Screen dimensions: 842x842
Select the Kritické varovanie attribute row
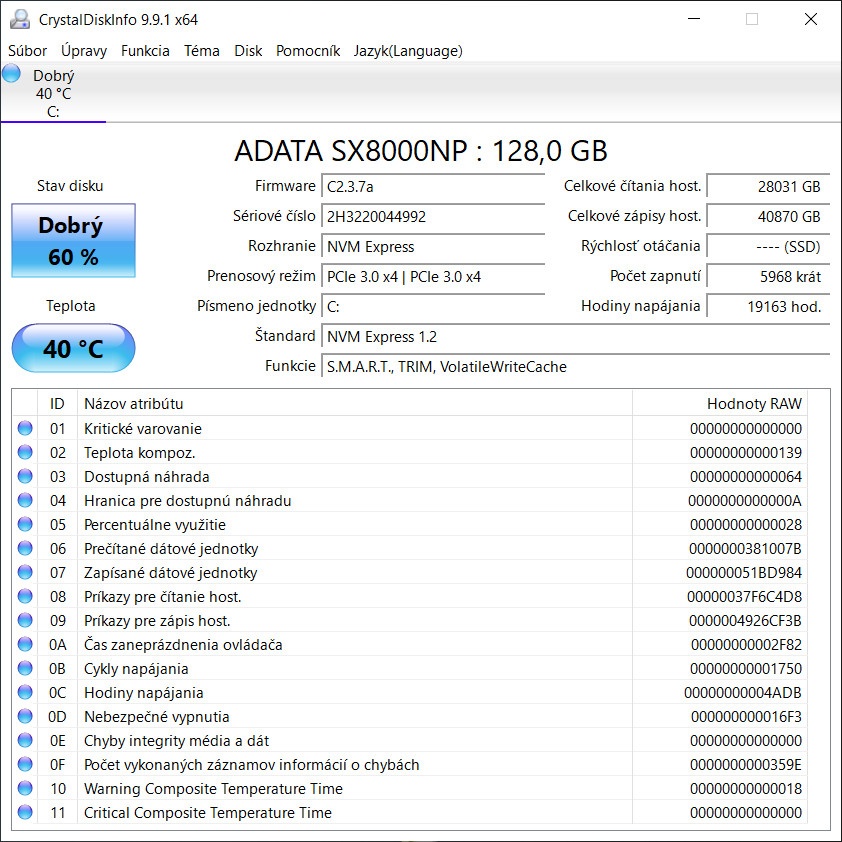point(410,429)
